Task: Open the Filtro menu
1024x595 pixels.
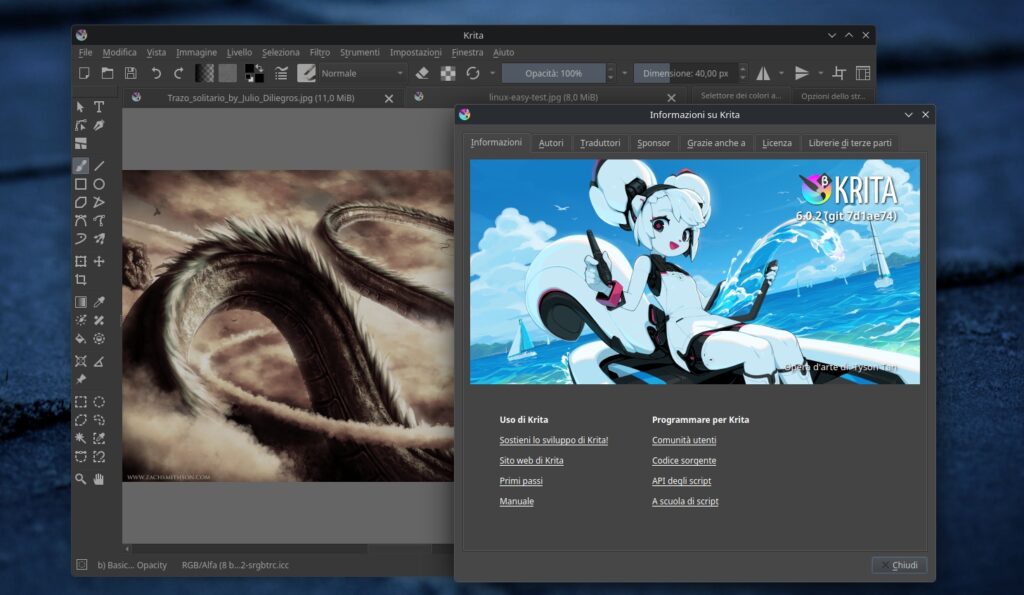Action: click(319, 52)
